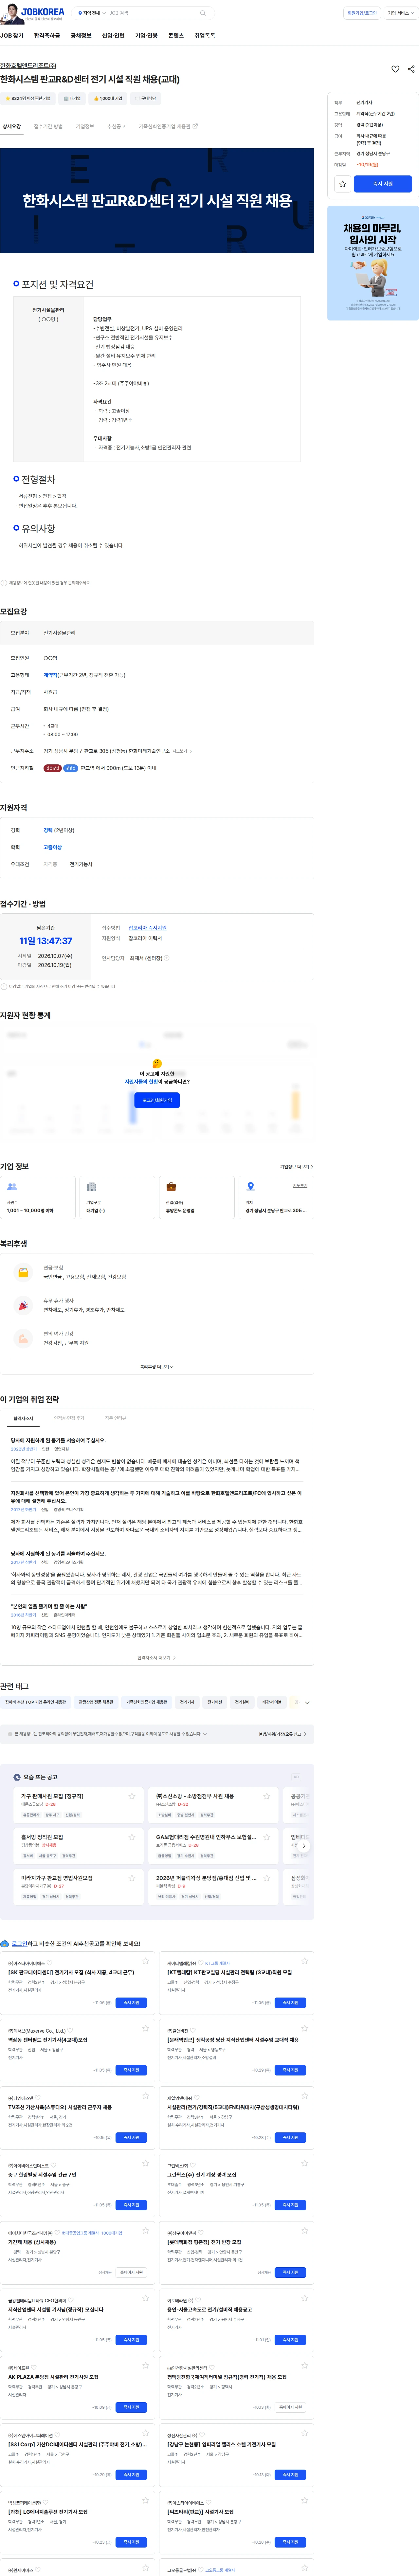The image size is (419, 2576).
Task: Click the share icon near job title
Action: 411,69
